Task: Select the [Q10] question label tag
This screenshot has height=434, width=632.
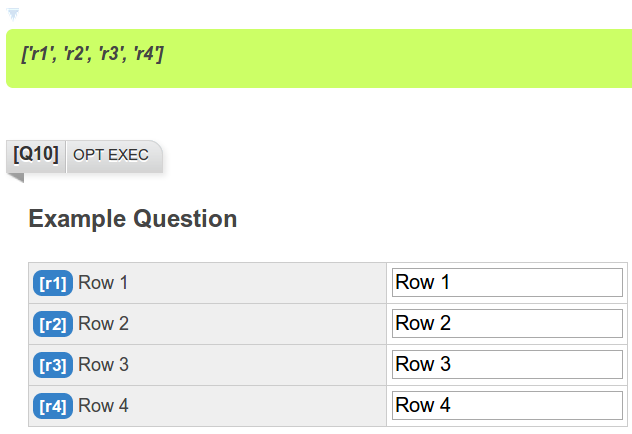Action: tap(36, 155)
